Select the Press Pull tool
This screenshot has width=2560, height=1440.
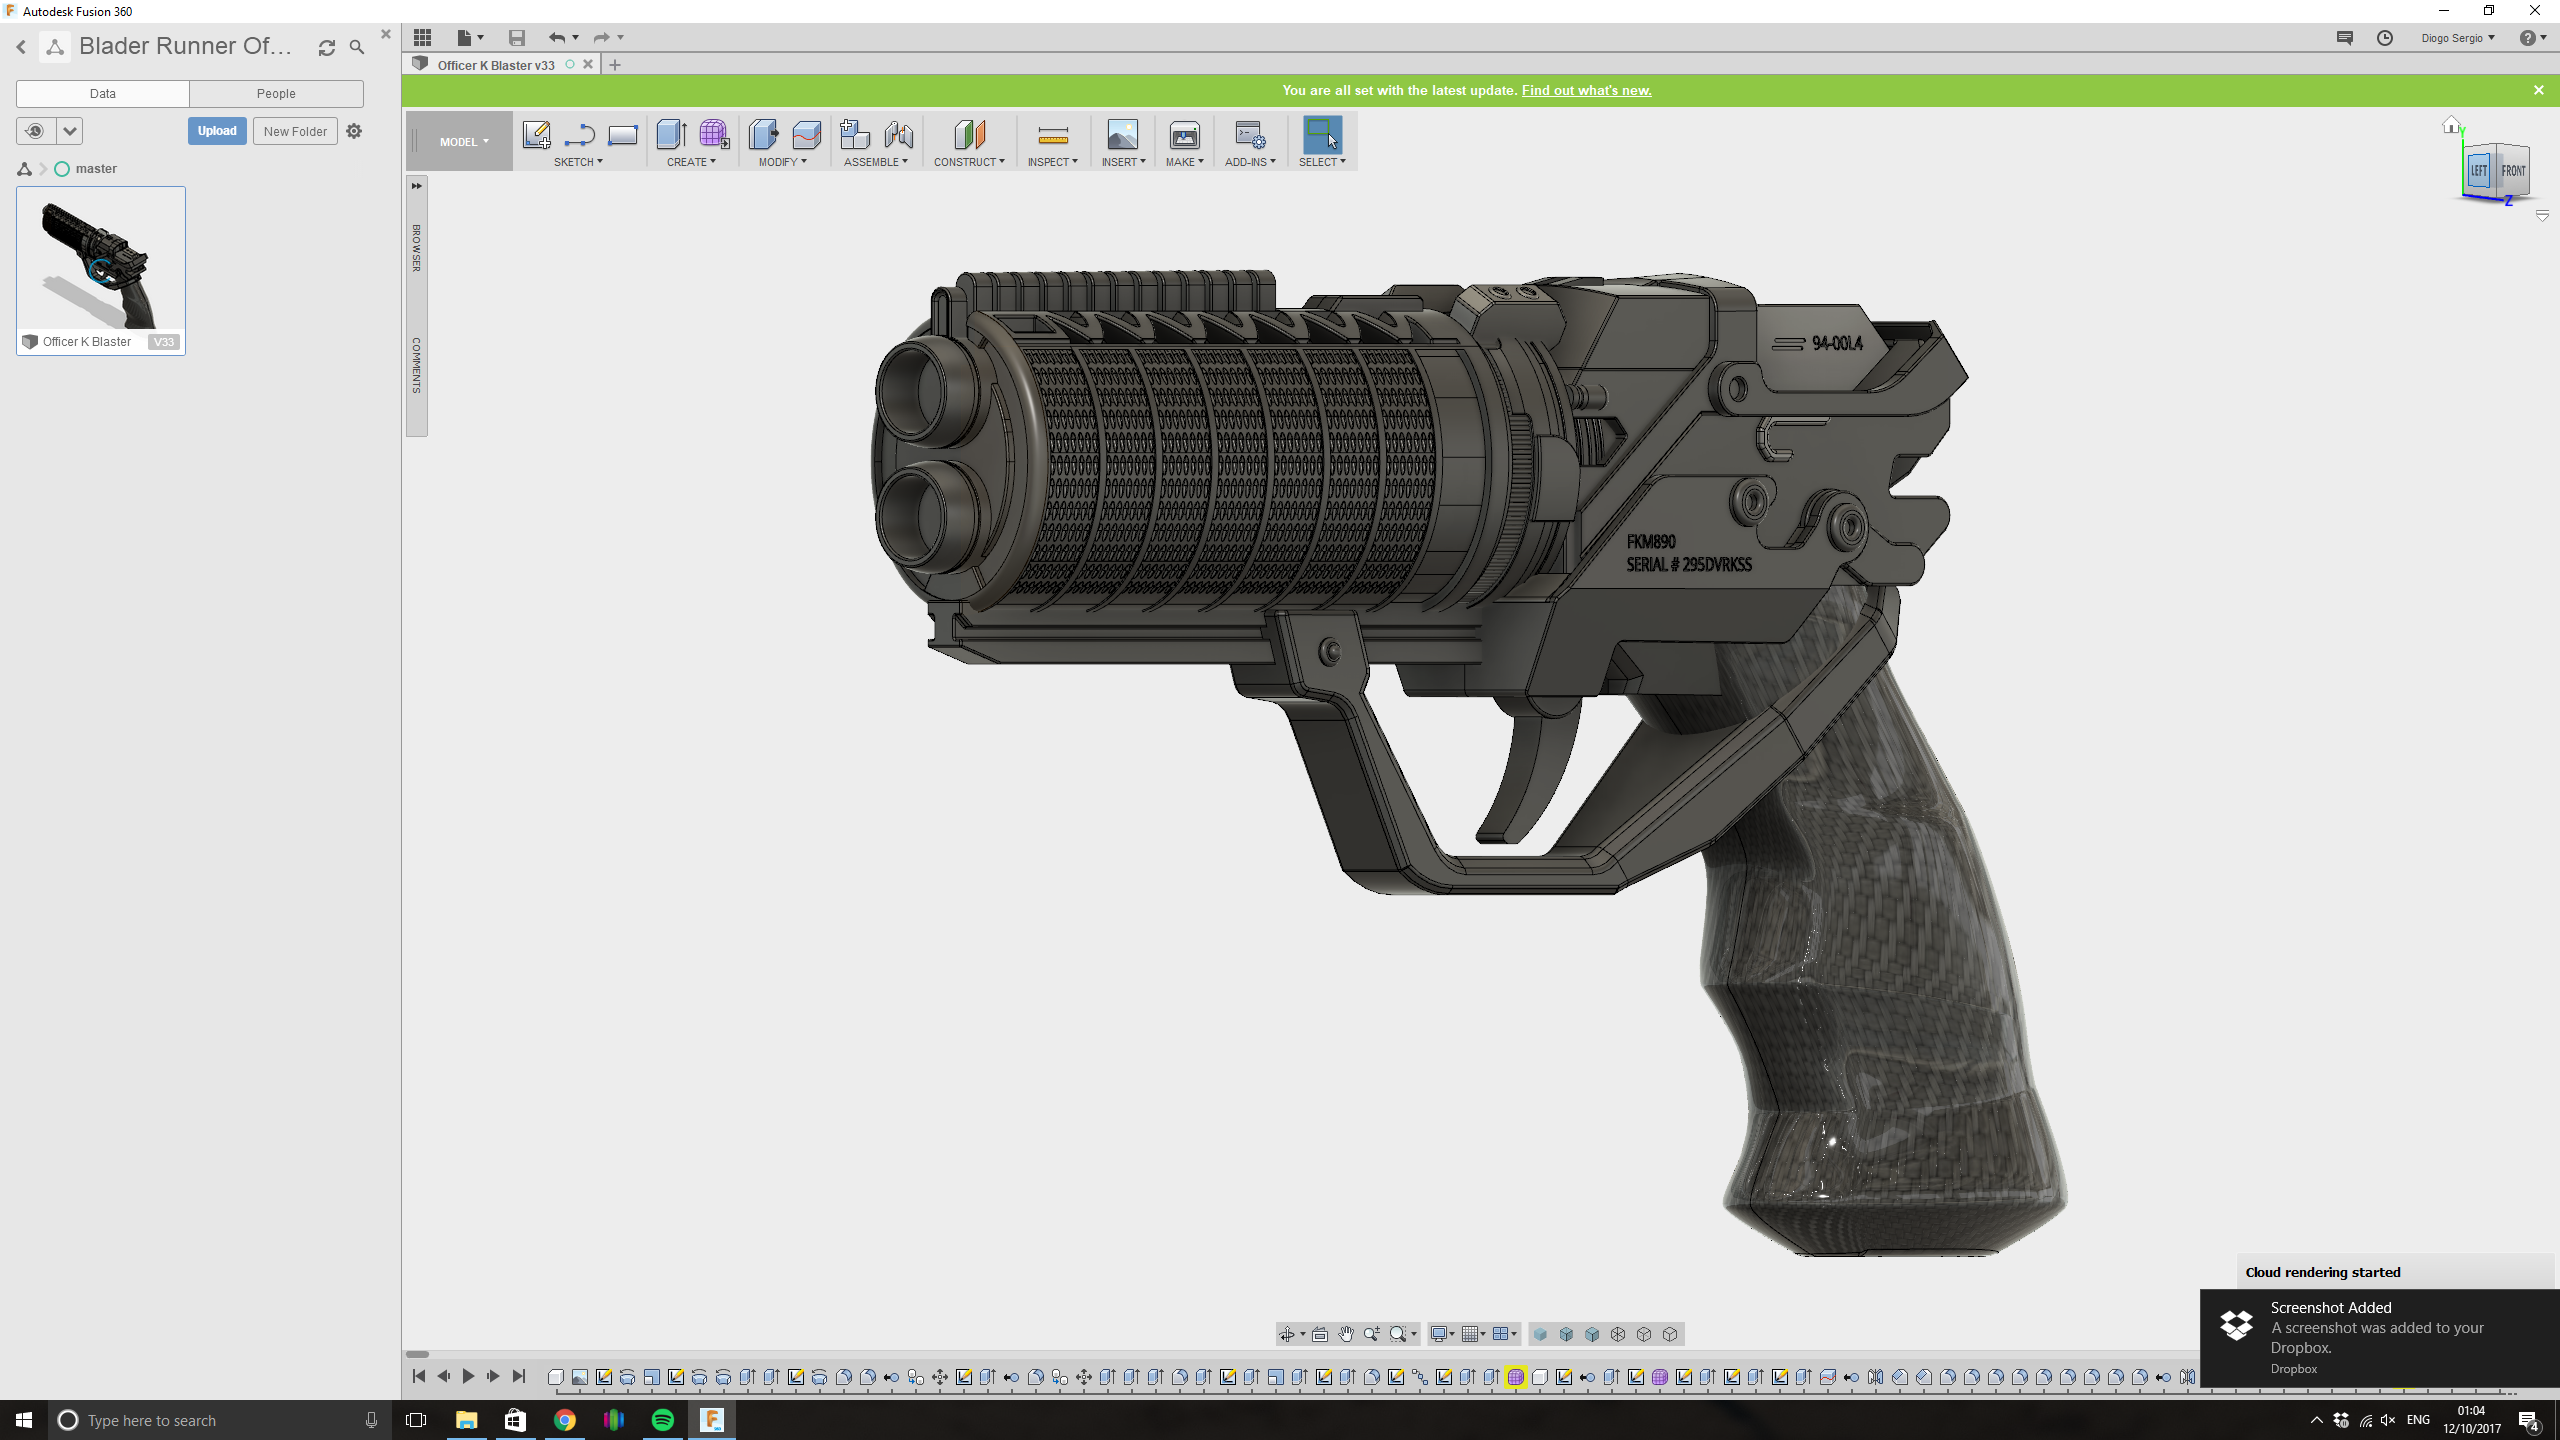763,134
